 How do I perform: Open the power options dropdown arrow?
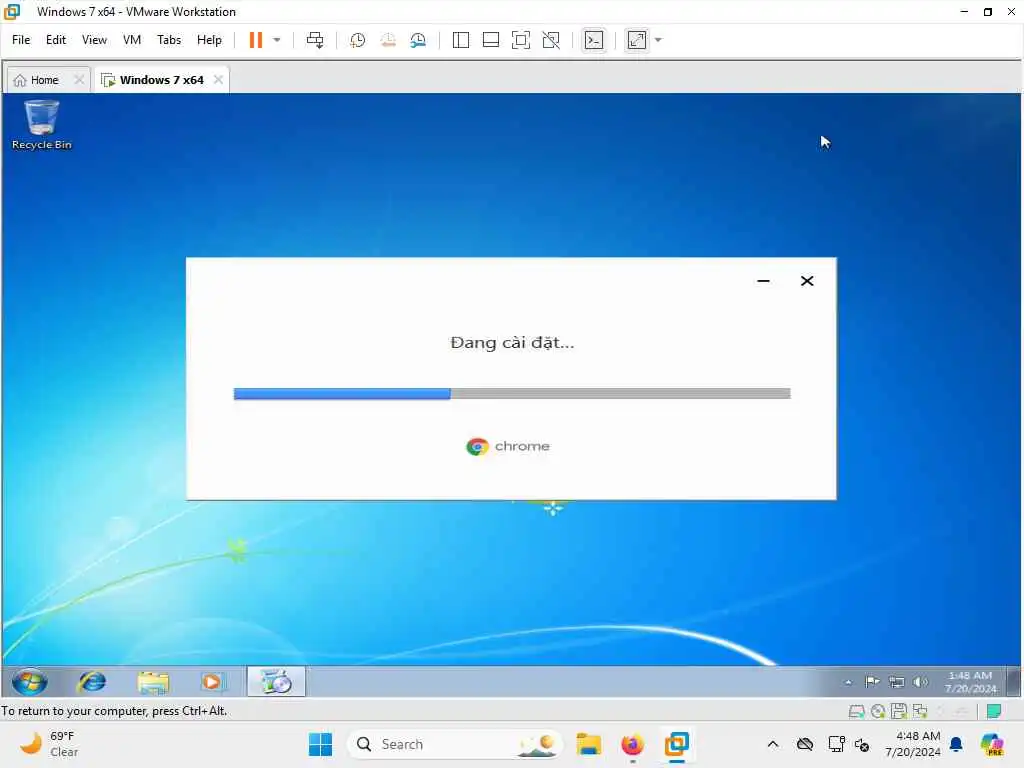[x=277, y=40]
